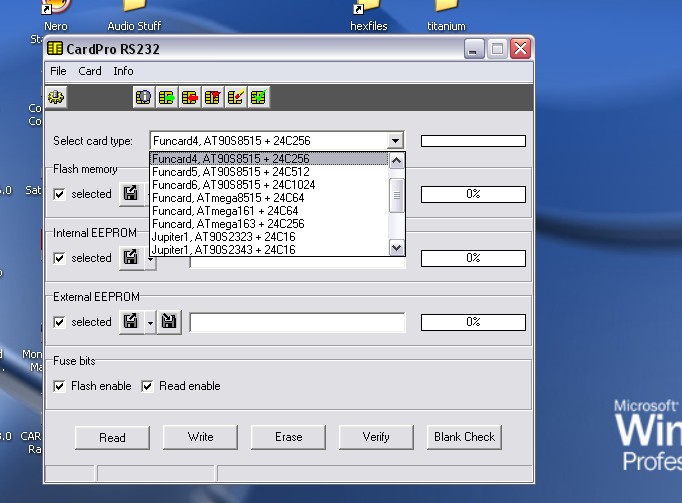Open the Card menu
Viewport: 682px width, 503px height.
90,71
